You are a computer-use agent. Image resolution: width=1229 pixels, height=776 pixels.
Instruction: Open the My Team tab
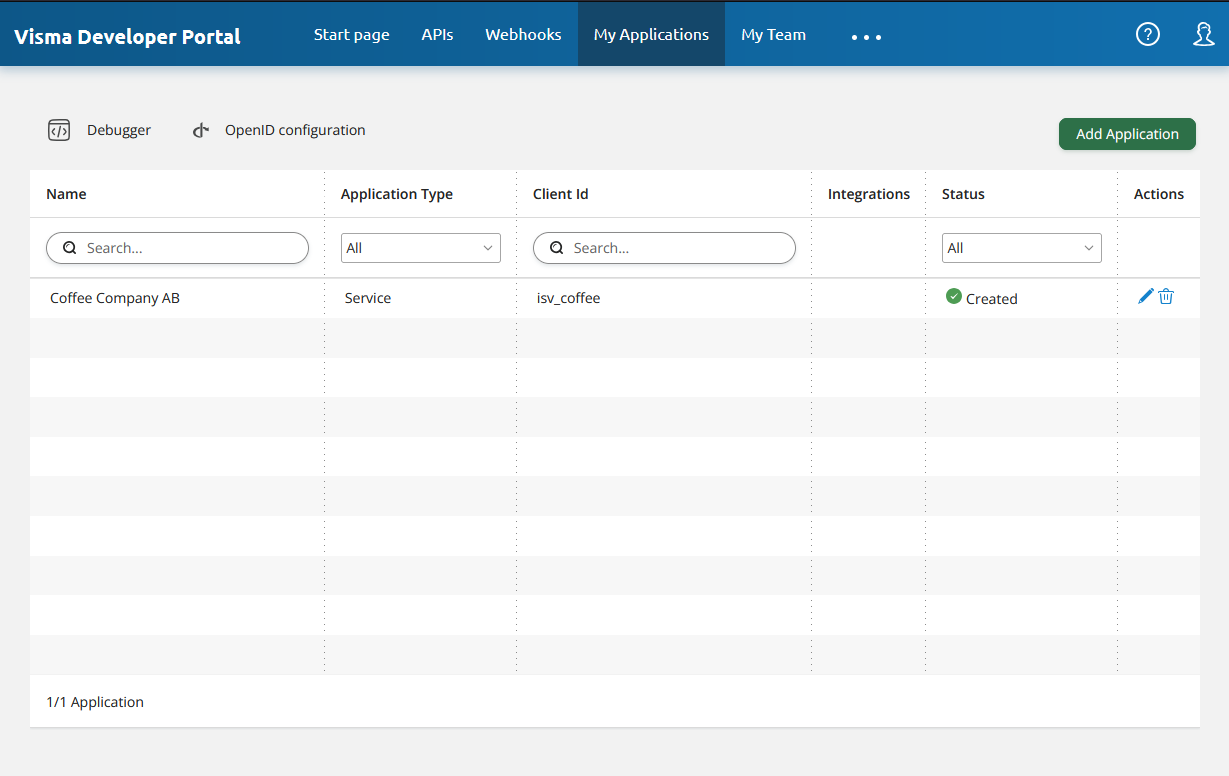(773, 34)
